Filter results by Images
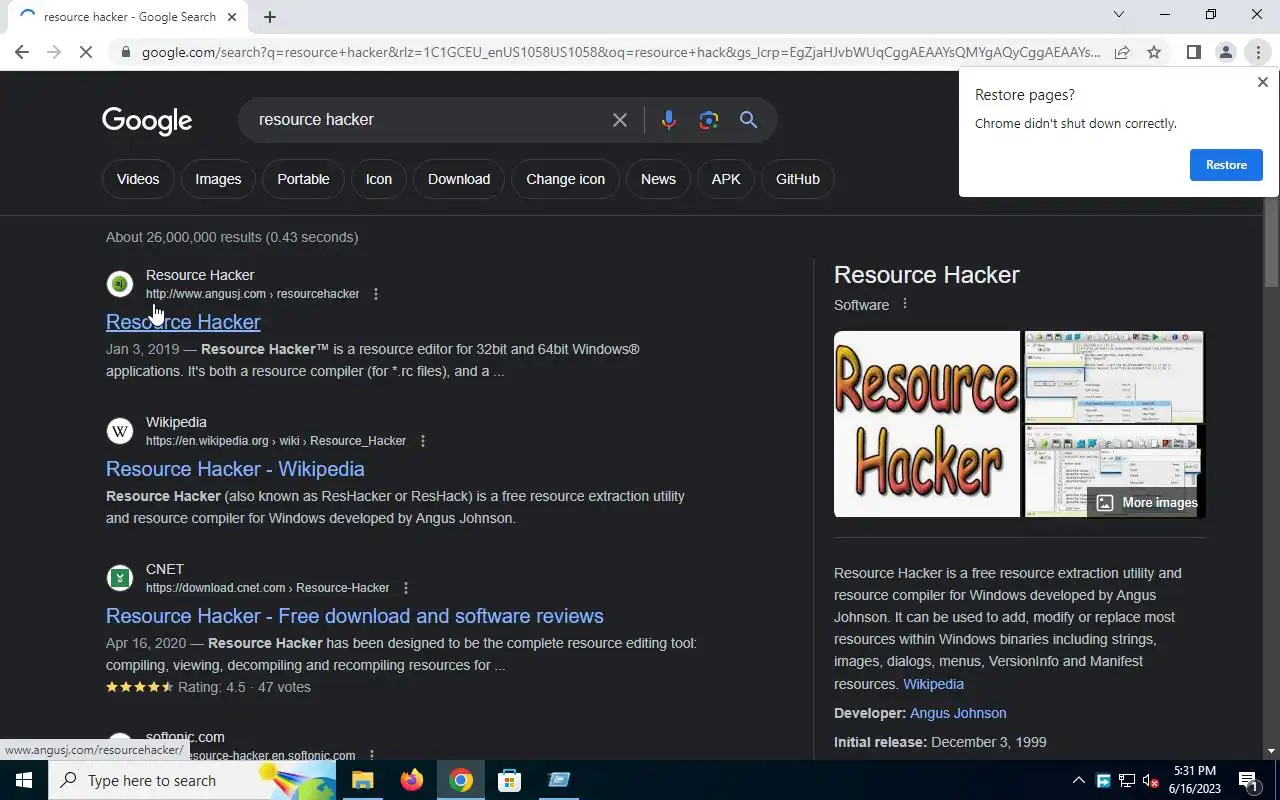1280x800 pixels. point(218,179)
